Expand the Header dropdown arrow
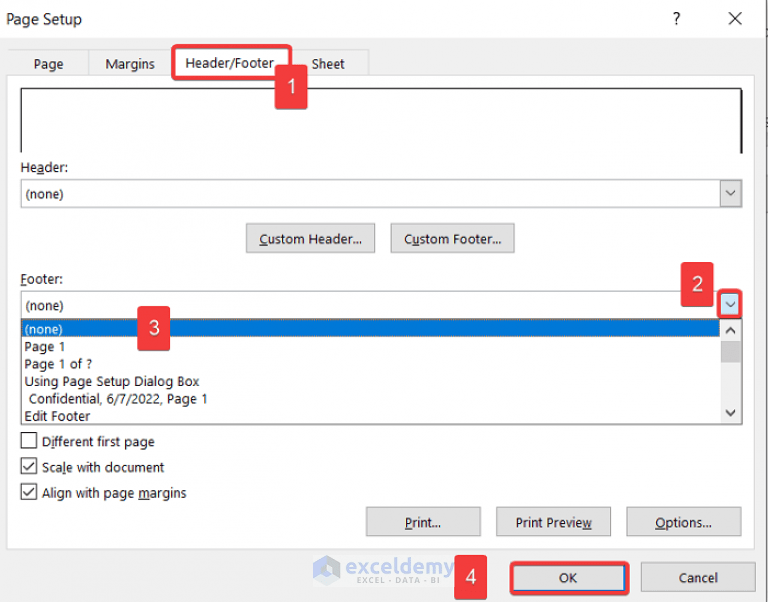The image size is (768, 602). click(x=730, y=193)
